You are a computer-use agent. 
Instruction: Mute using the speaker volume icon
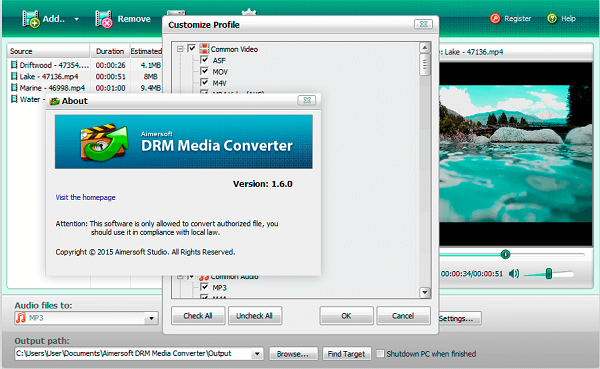point(514,274)
